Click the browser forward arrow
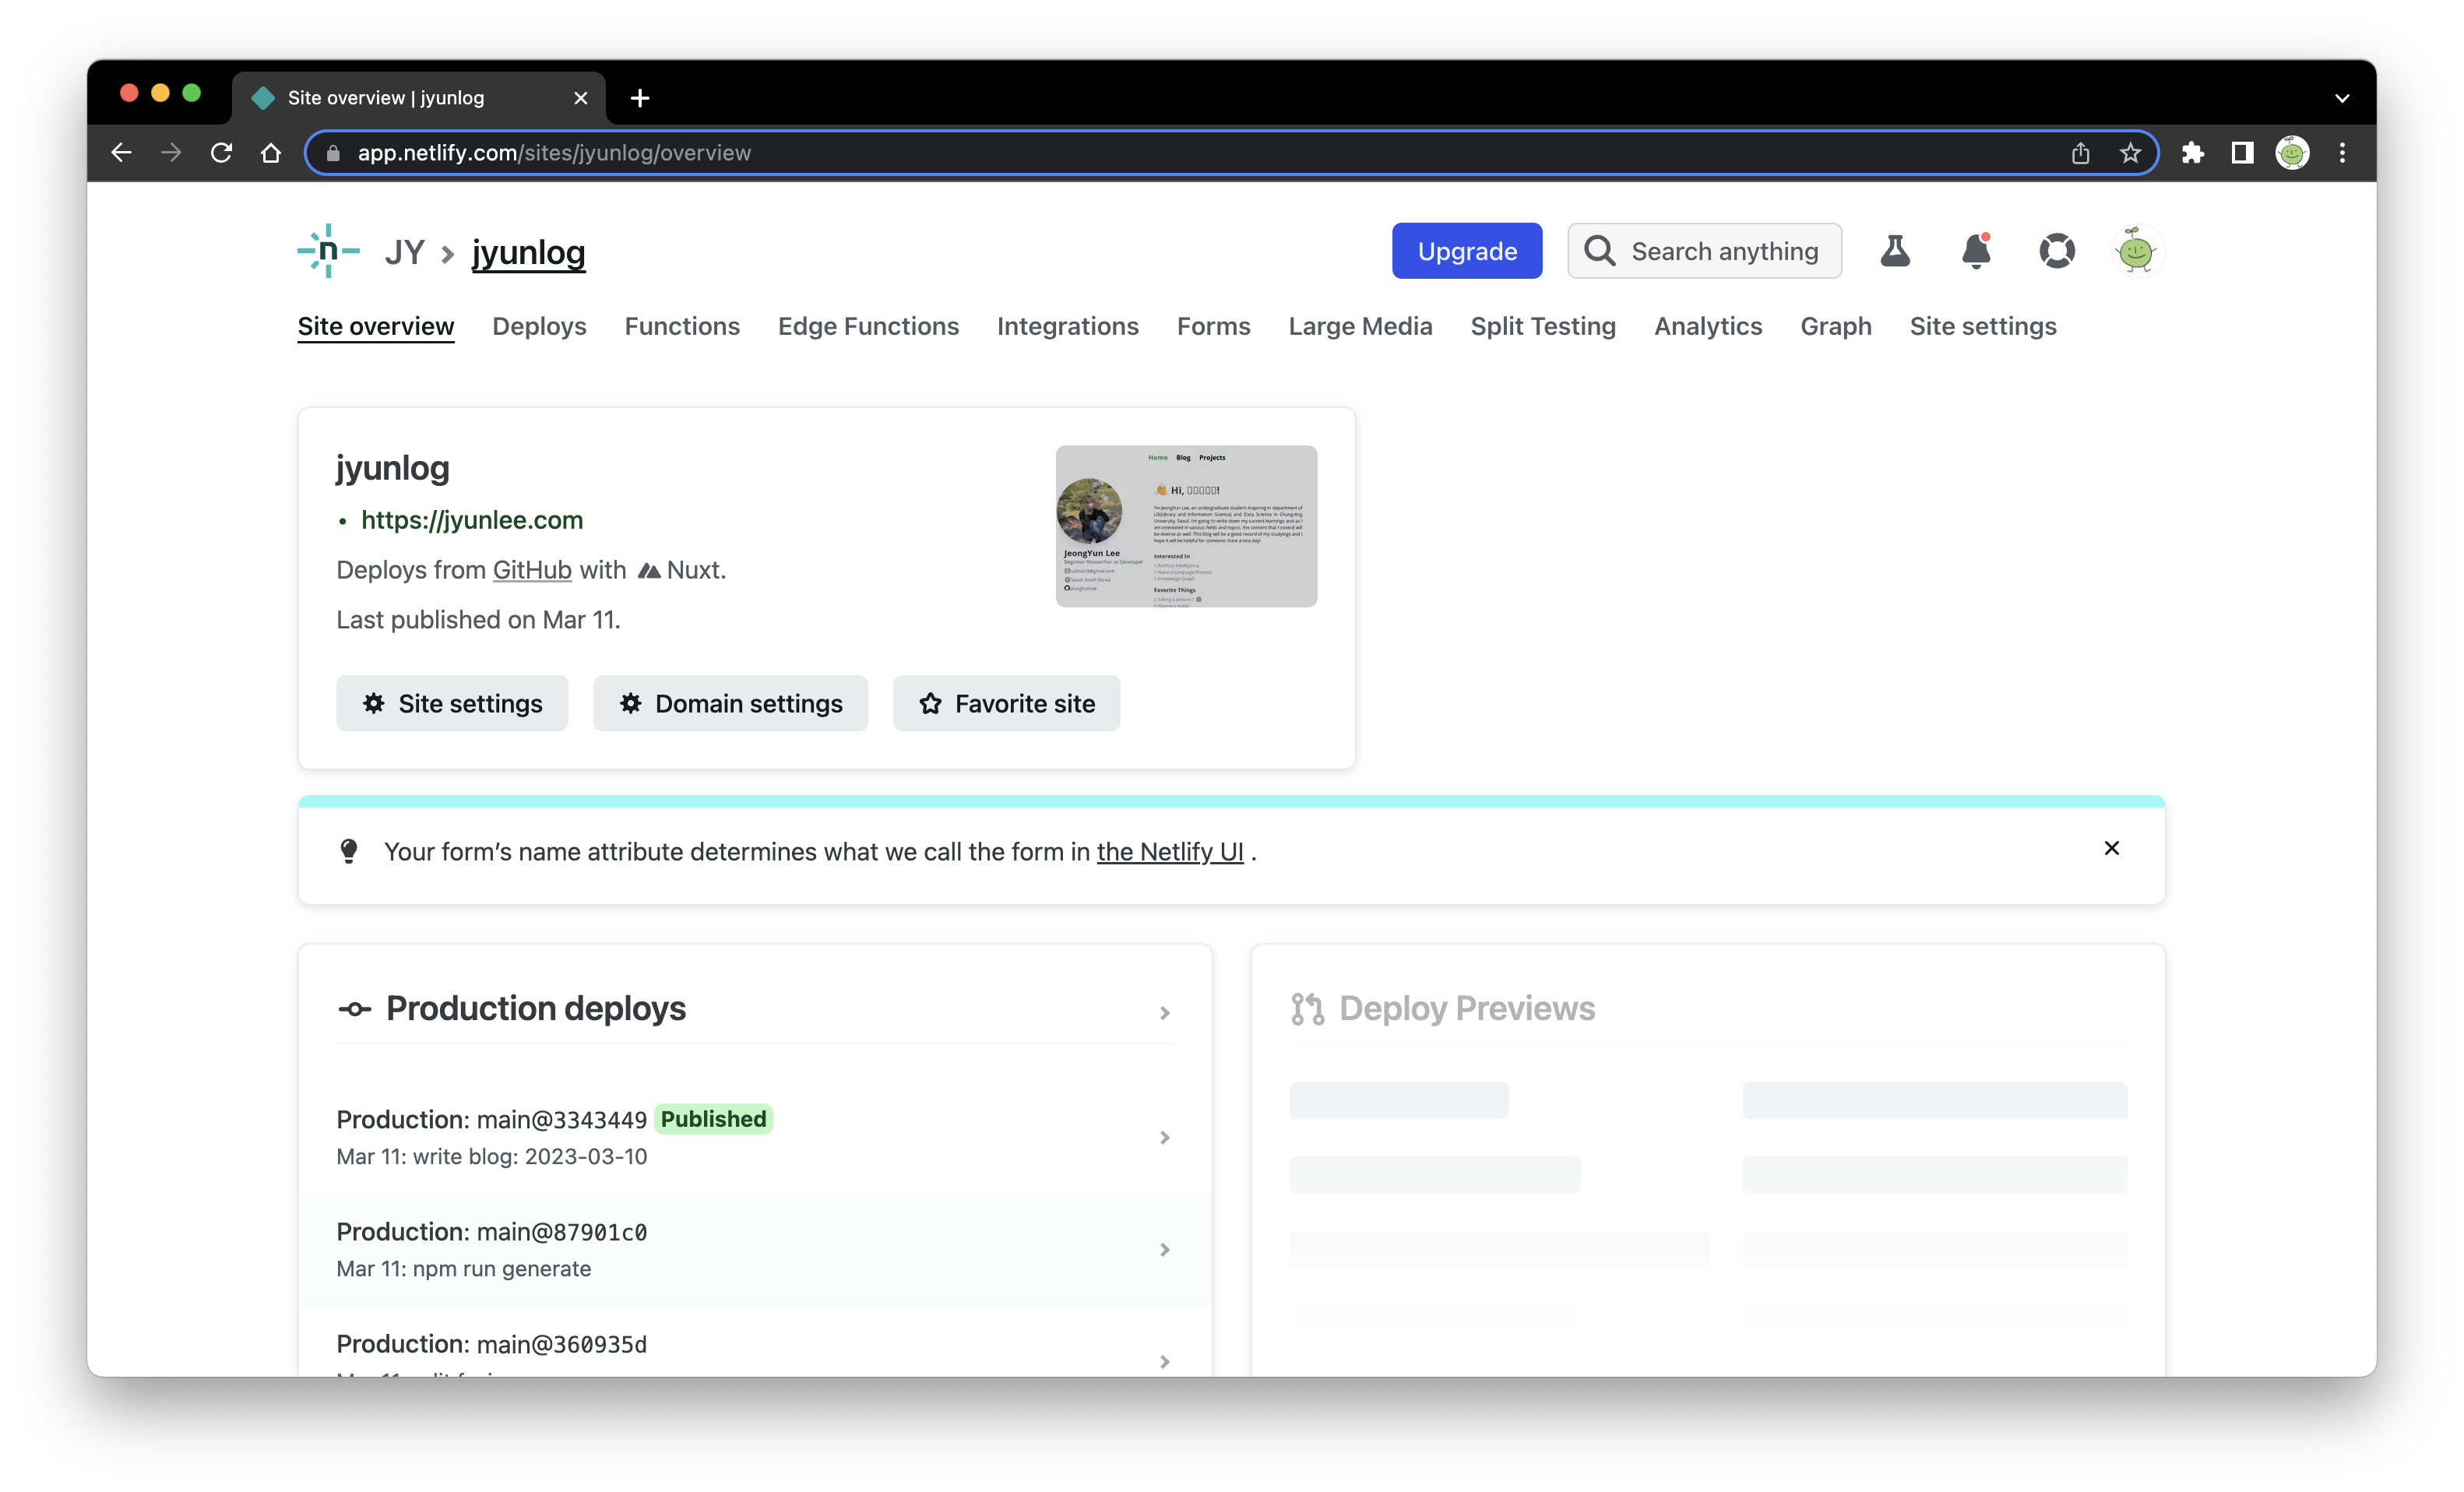 (x=171, y=153)
